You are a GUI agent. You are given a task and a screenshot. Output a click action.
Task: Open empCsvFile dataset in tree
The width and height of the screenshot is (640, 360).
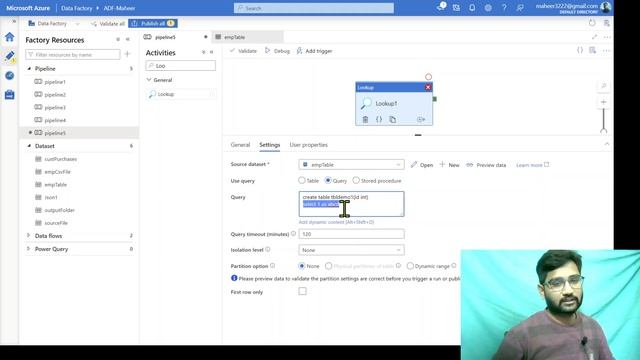[57, 172]
